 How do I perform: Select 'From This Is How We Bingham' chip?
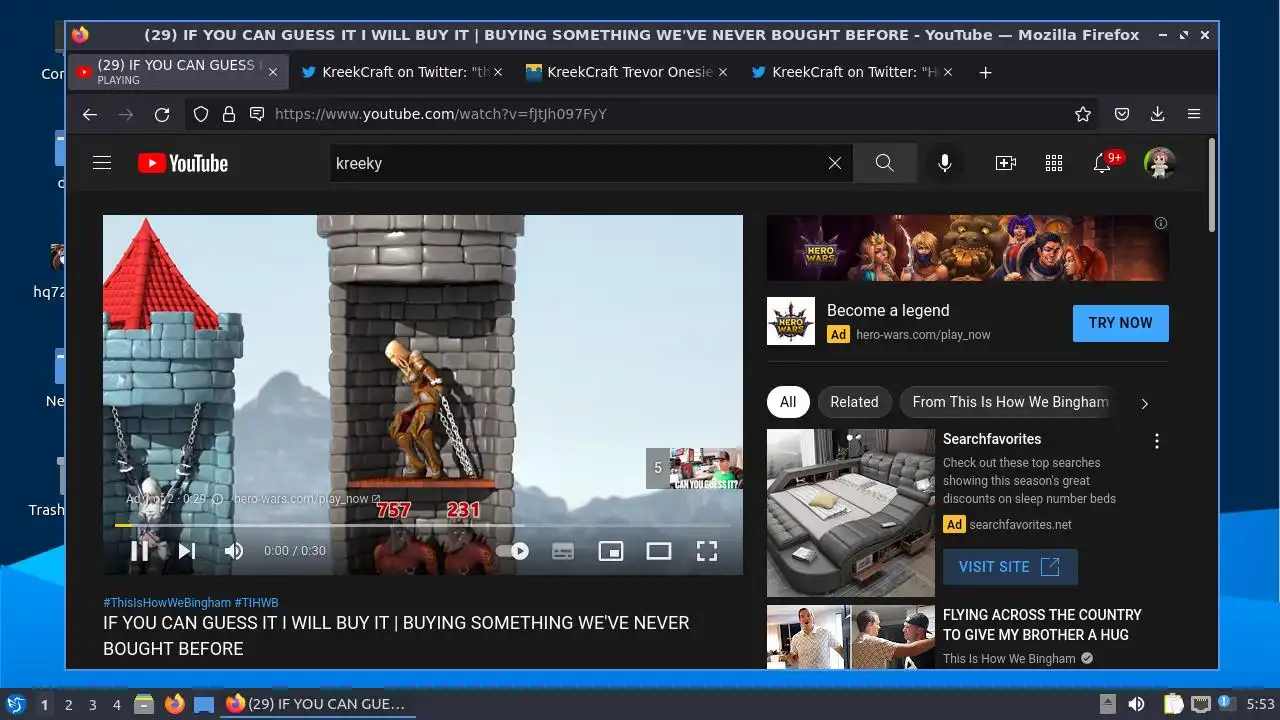pyautogui.click(x=1010, y=402)
